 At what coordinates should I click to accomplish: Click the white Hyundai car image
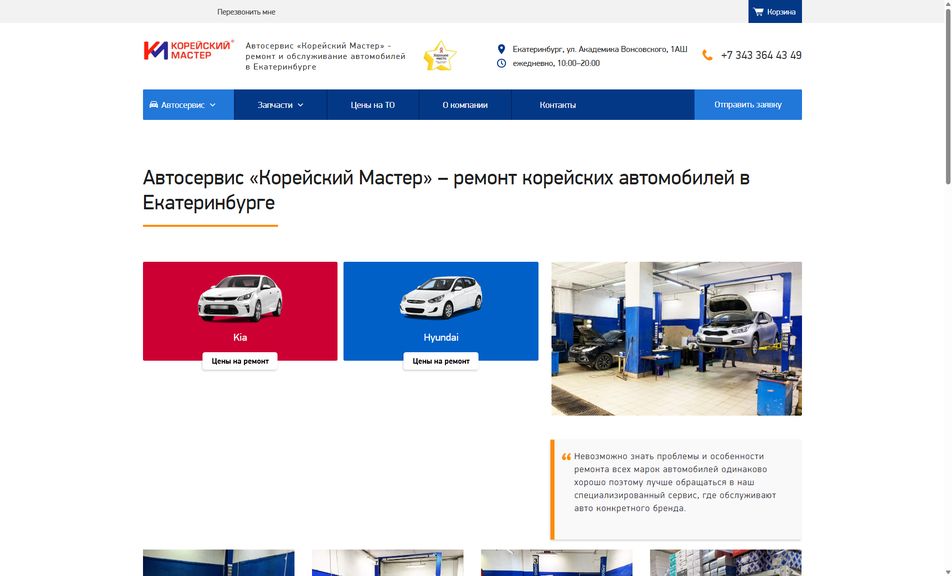tap(441, 297)
